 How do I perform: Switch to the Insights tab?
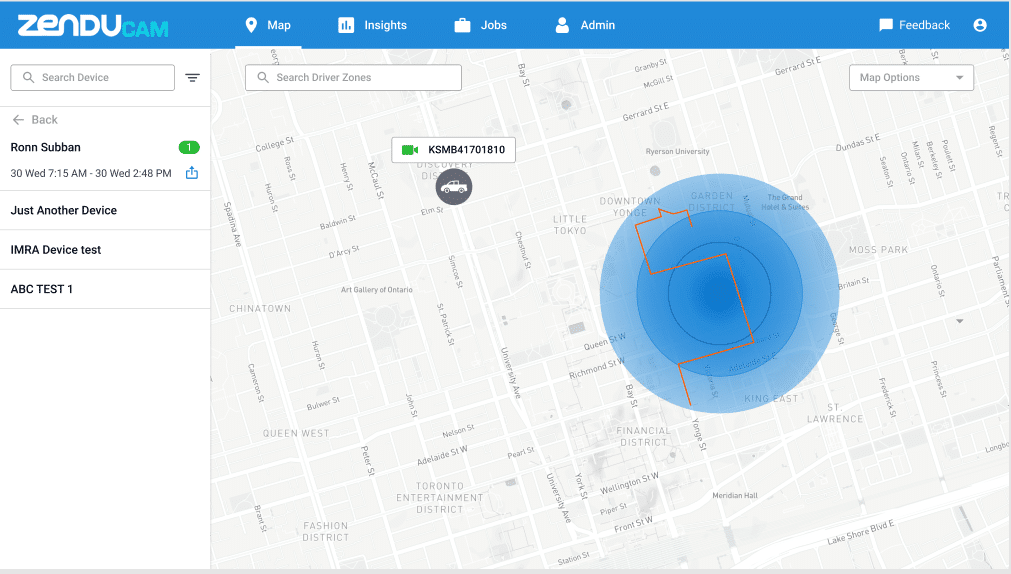(373, 25)
